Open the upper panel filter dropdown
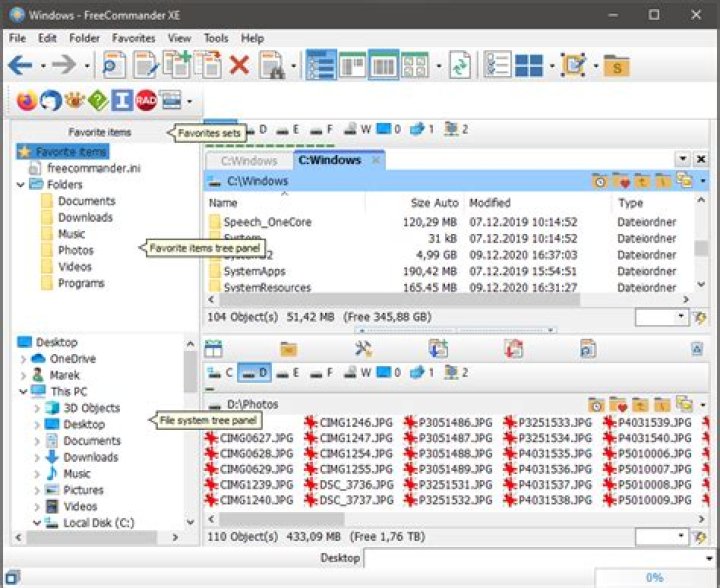 tap(681, 316)
